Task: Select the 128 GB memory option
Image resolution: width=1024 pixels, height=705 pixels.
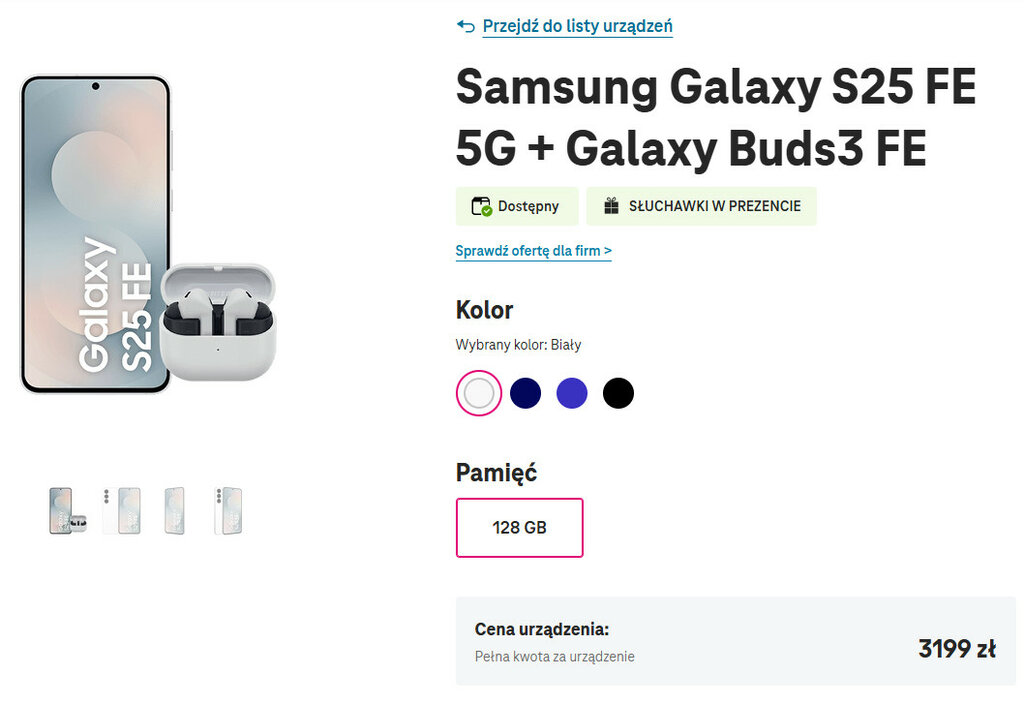Action: pyautogui.click(x=519, y=527)
